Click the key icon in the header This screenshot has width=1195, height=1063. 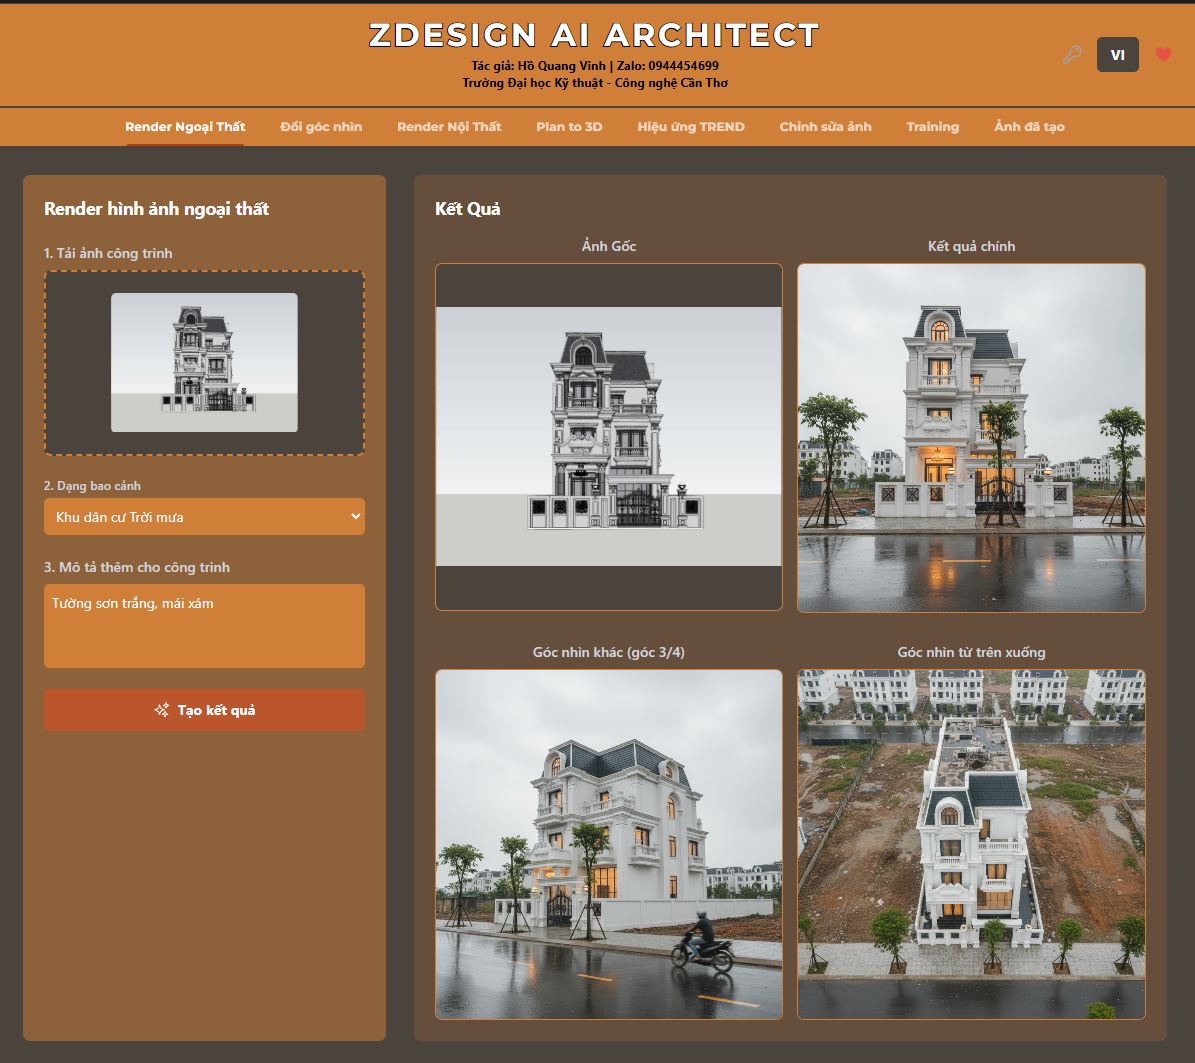1072,55
